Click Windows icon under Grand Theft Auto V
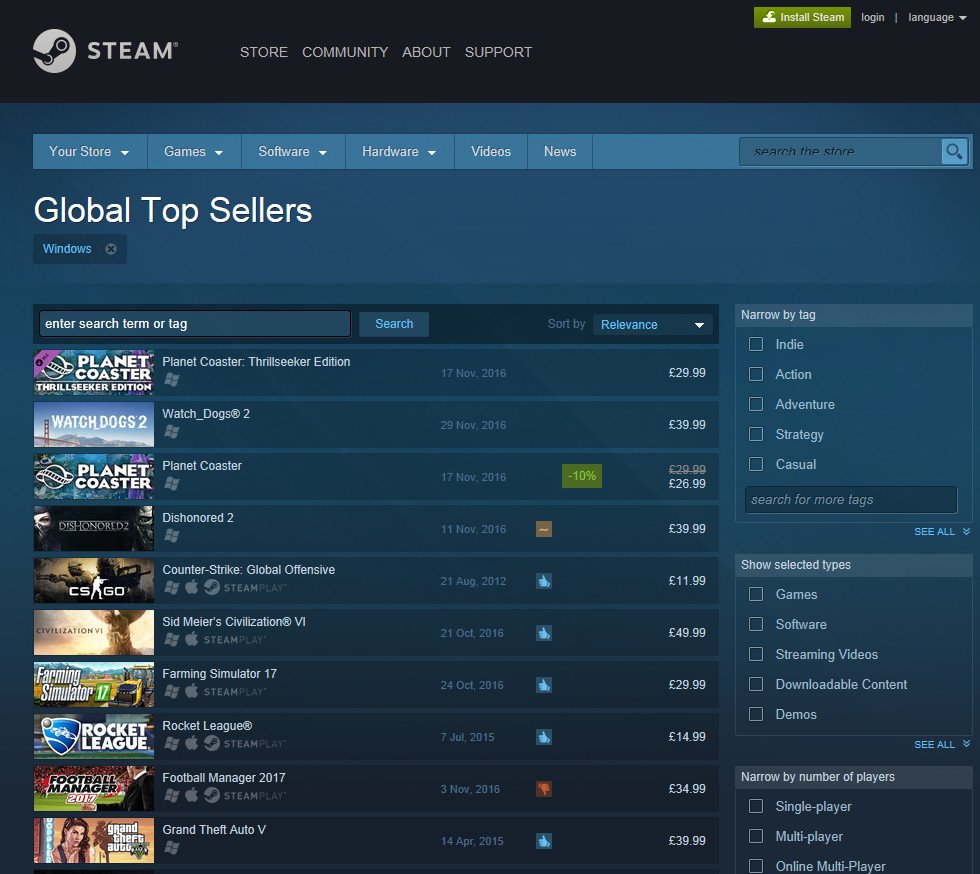 click(172, 847)
